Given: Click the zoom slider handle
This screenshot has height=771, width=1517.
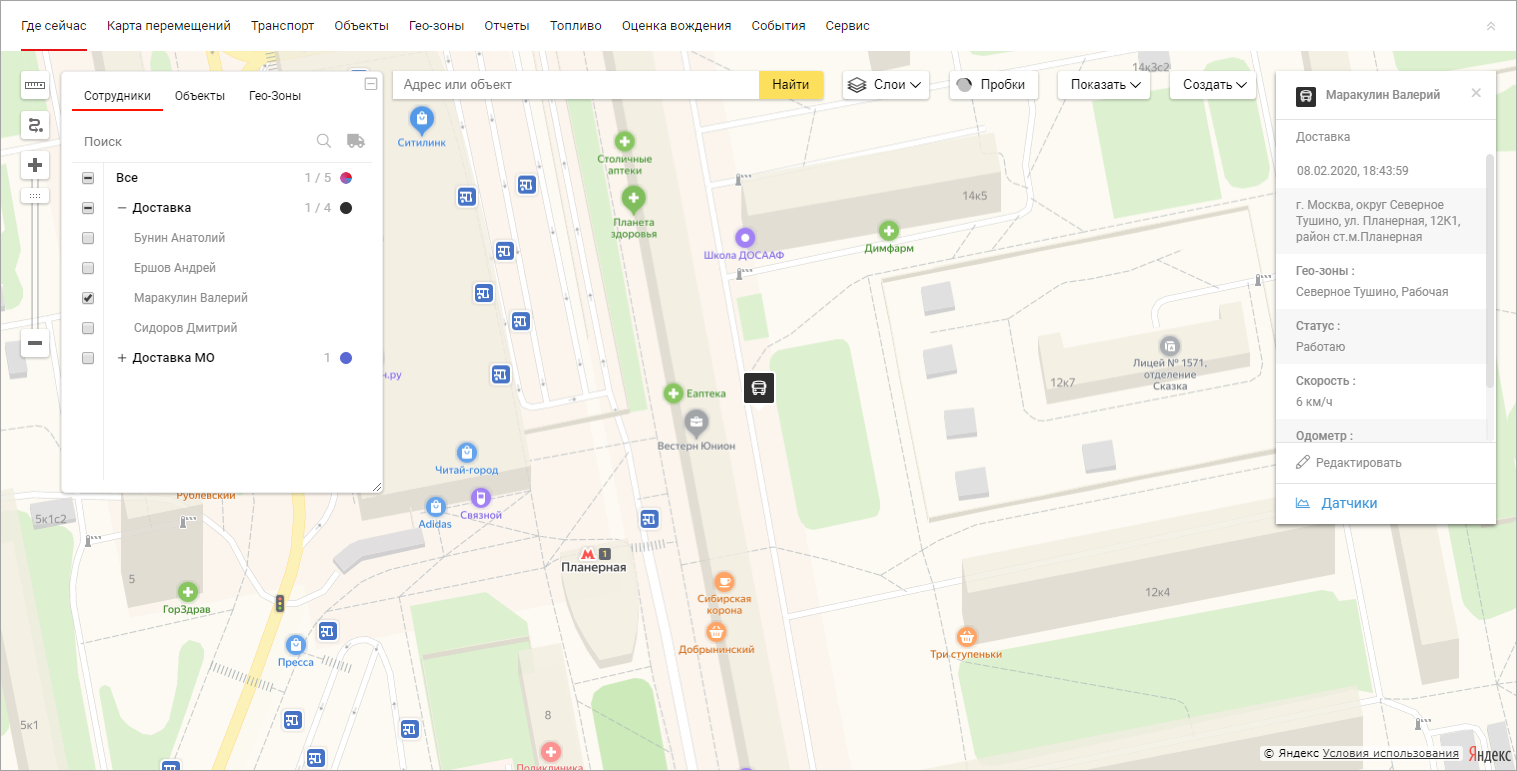Looking at the screenshot, I should (35, 196).
